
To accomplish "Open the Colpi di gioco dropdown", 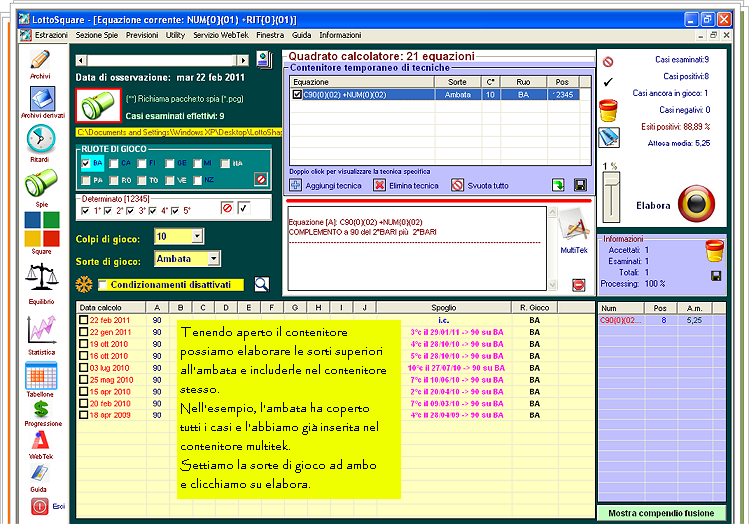I will click(197, 236).
